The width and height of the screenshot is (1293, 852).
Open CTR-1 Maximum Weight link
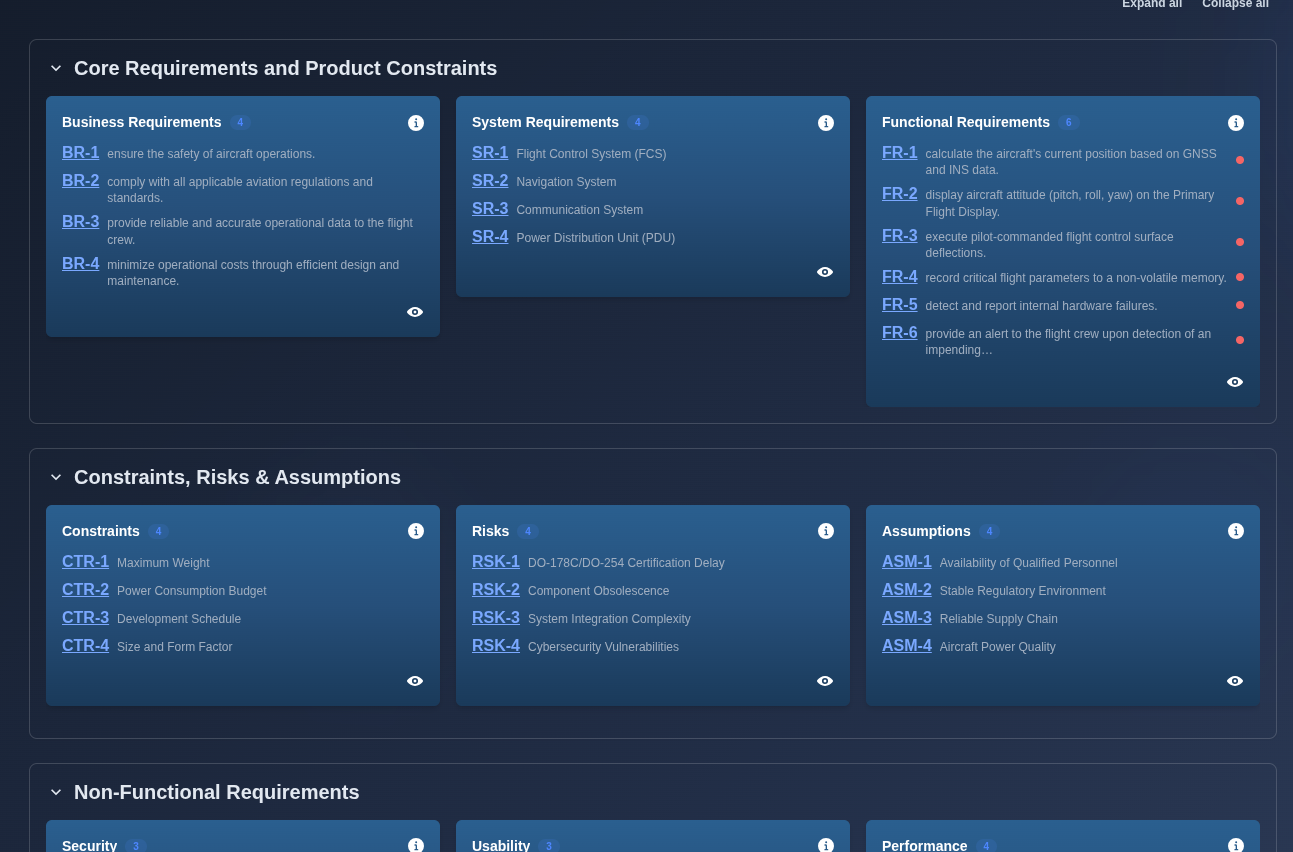pos(86,562)
